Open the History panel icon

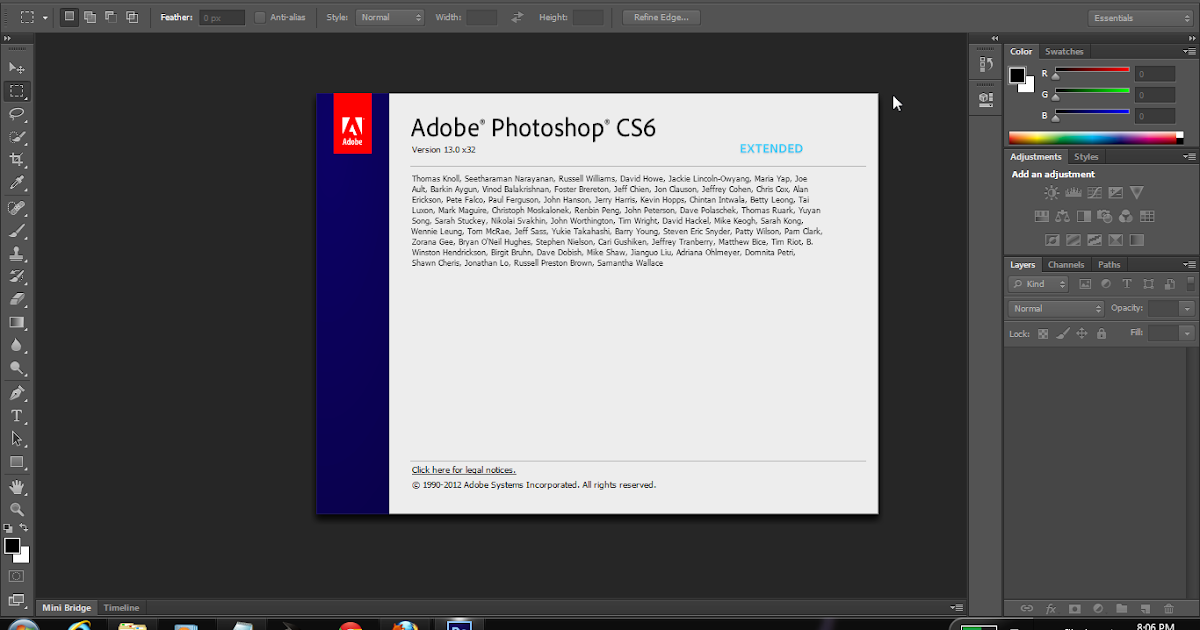[986, 64]
